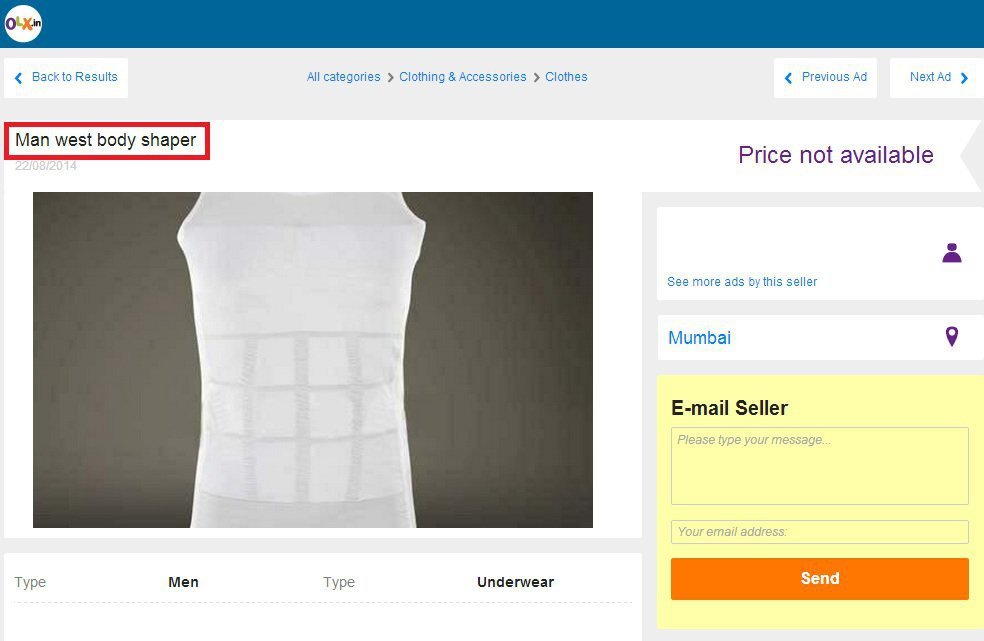Go to Previous Ad
984x641 pixels.
click(825, 77)
